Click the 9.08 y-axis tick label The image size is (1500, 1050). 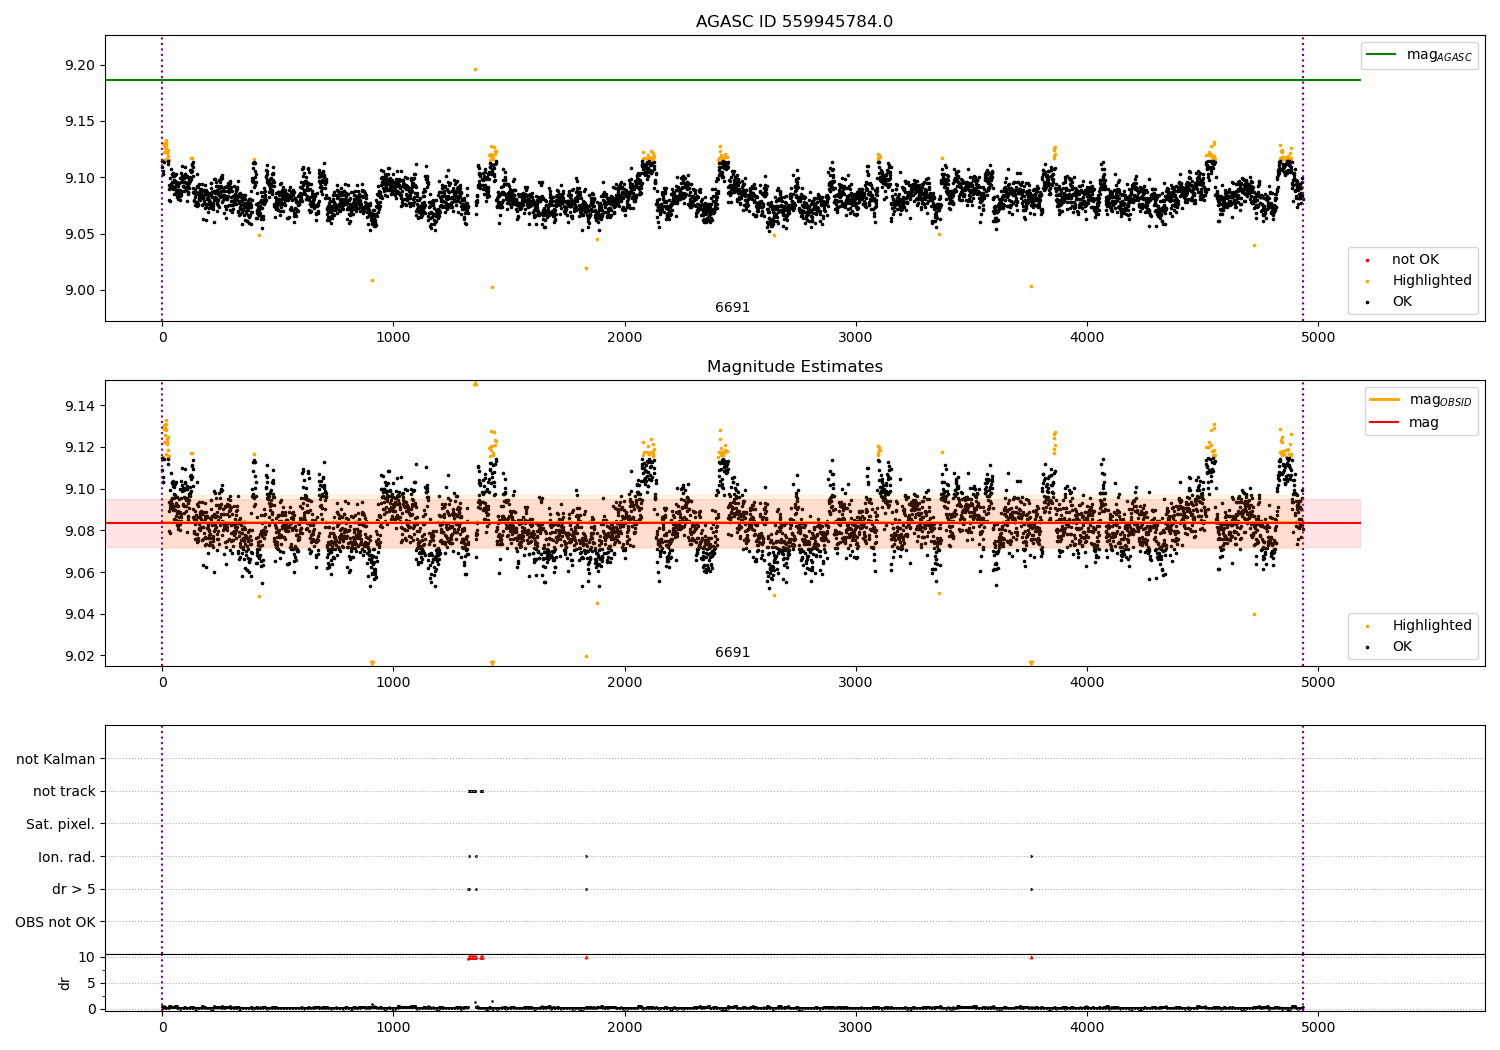78,531
